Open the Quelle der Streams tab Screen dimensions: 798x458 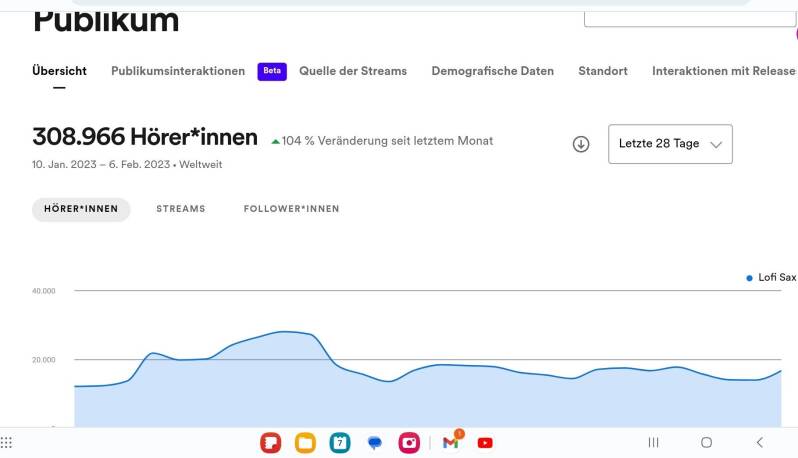click(x=353, y=71)
